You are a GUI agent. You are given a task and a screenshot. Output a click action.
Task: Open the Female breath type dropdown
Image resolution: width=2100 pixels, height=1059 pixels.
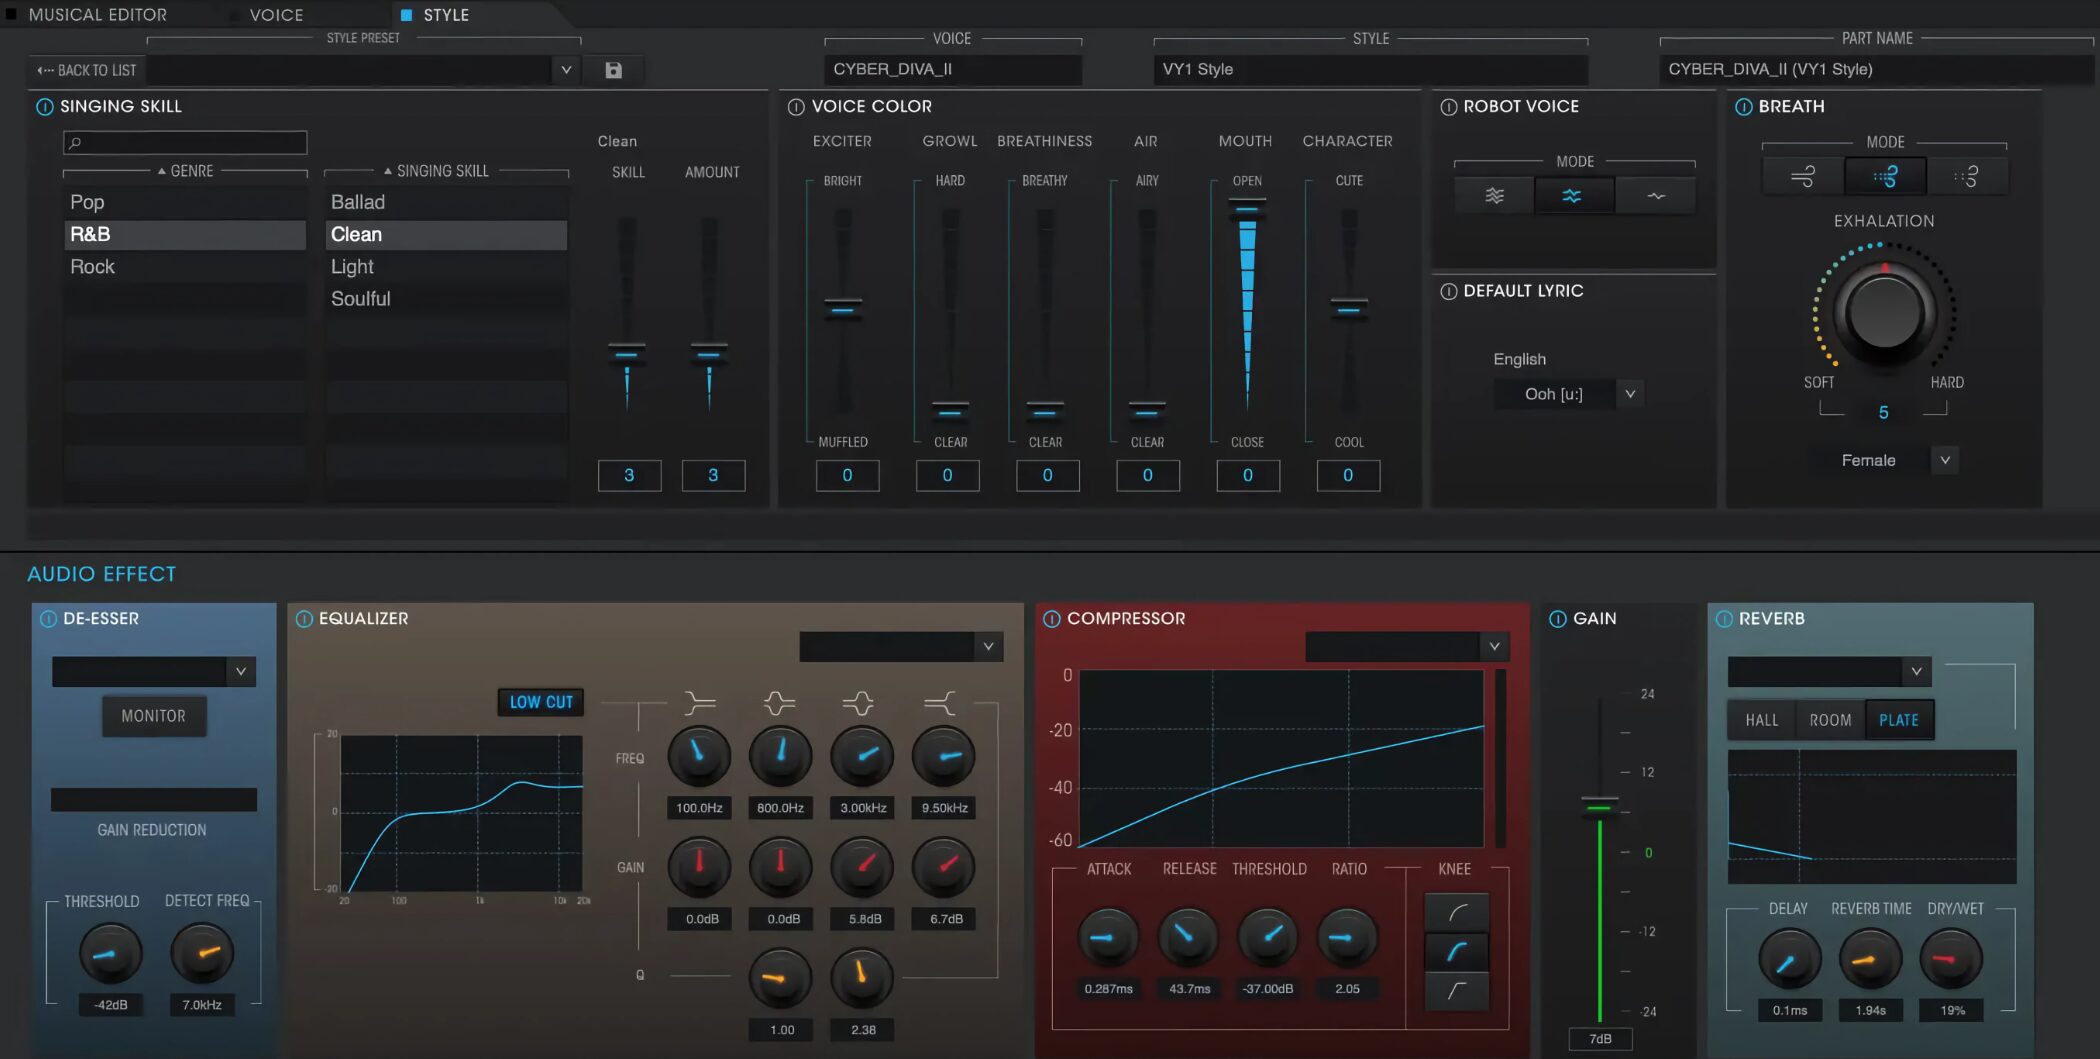(x=1944, y=461)
